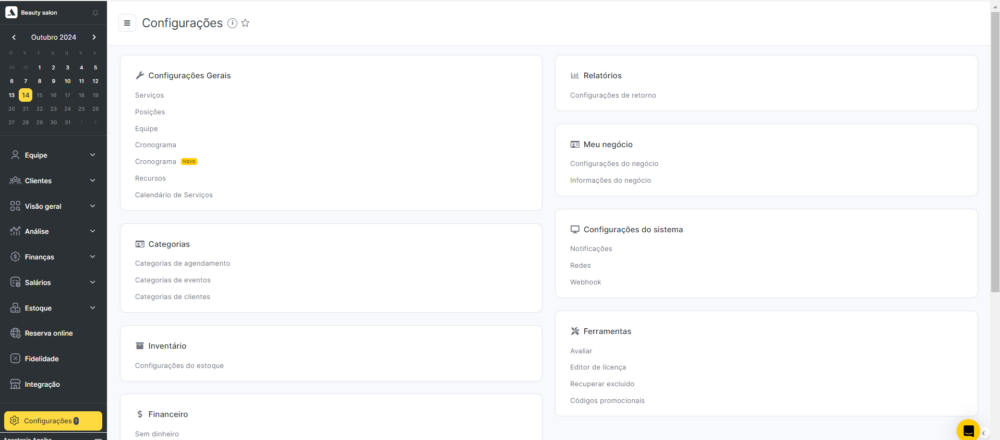This screenshot has width=1000, height=440.
Task: Mark the page favorite with the star icon
Action: tap(246, 23)
